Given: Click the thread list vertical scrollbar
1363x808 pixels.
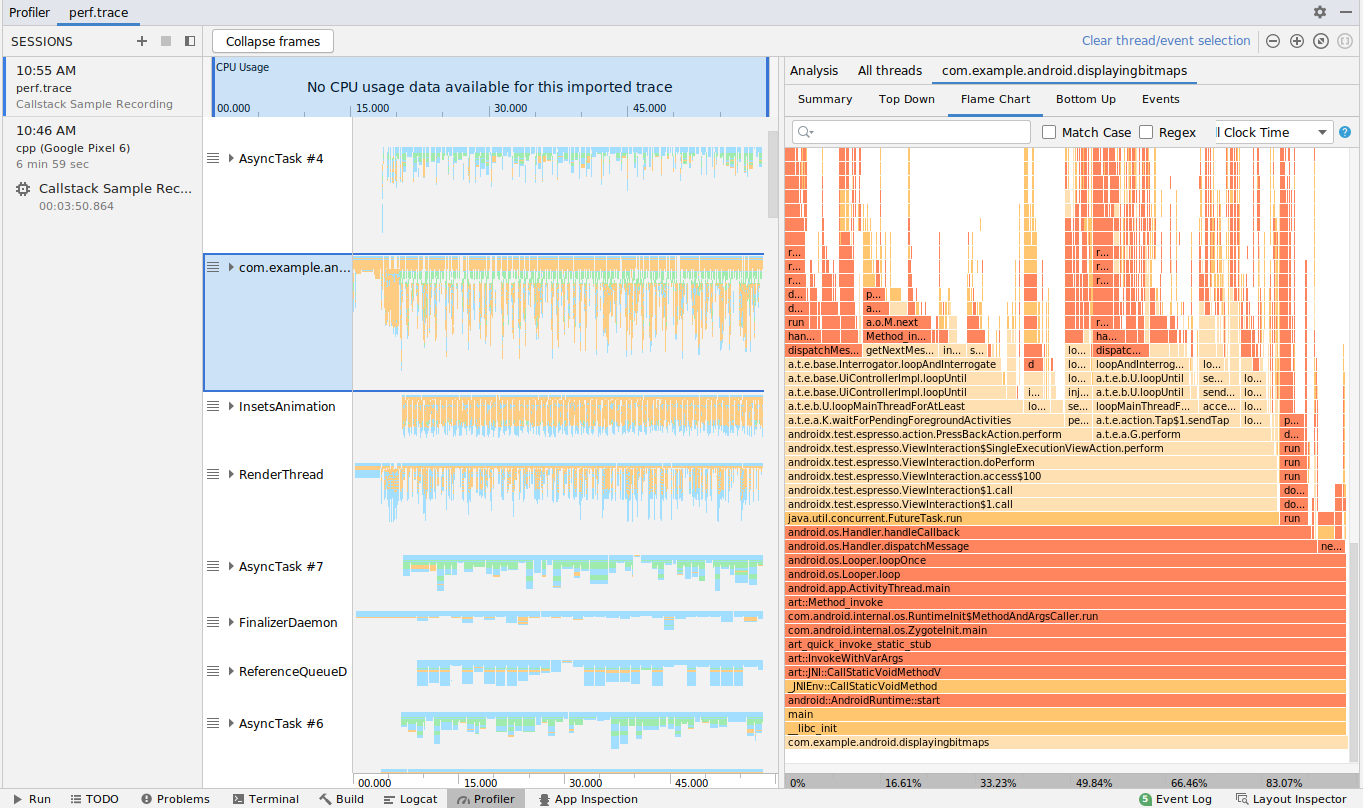Looking at the screenshot, I should 772,175.
